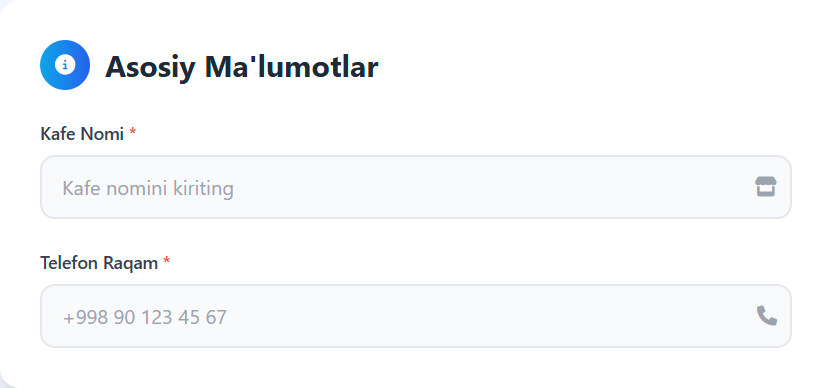Viewport: 813px width, 388px height.
Task: Select the word "Asosiy" in the section title
Action: [x=150, y=68]
